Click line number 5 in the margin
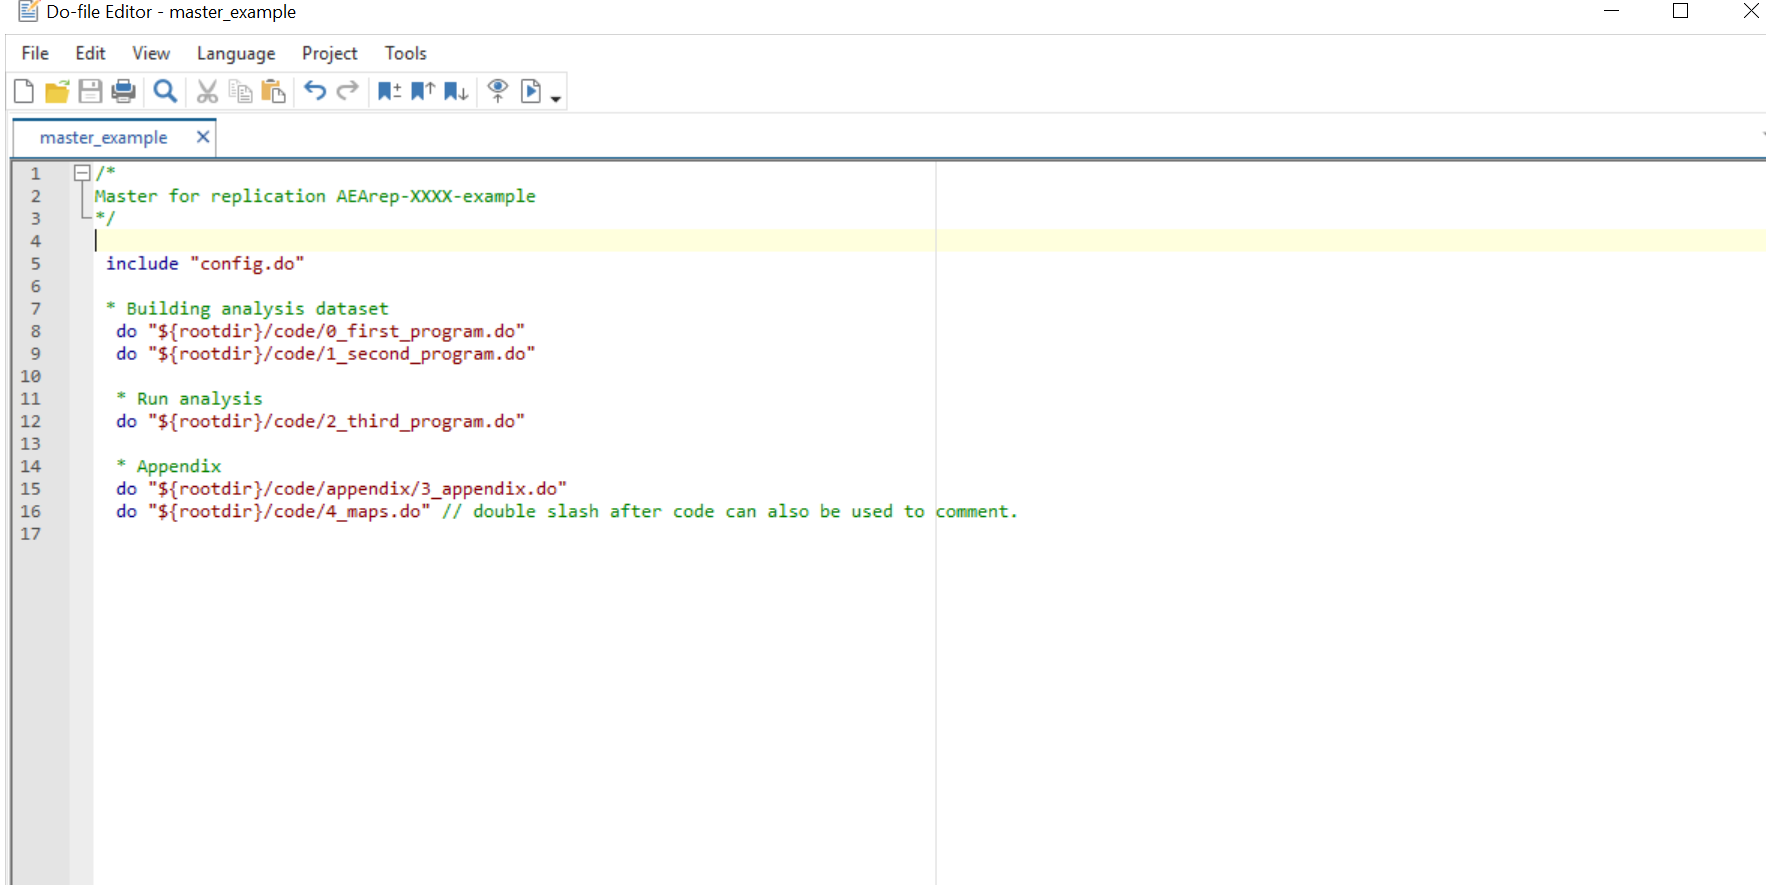This screenshot has height=886, width=1766. coord(36,264)
